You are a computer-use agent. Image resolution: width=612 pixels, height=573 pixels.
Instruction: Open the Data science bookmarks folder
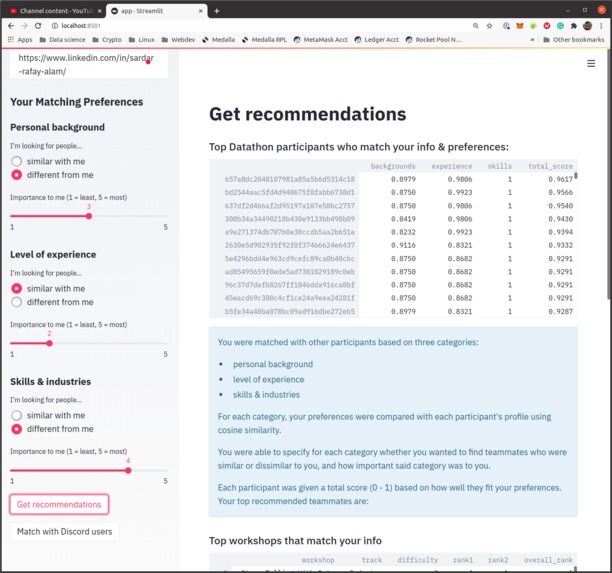tap(62, 39)
